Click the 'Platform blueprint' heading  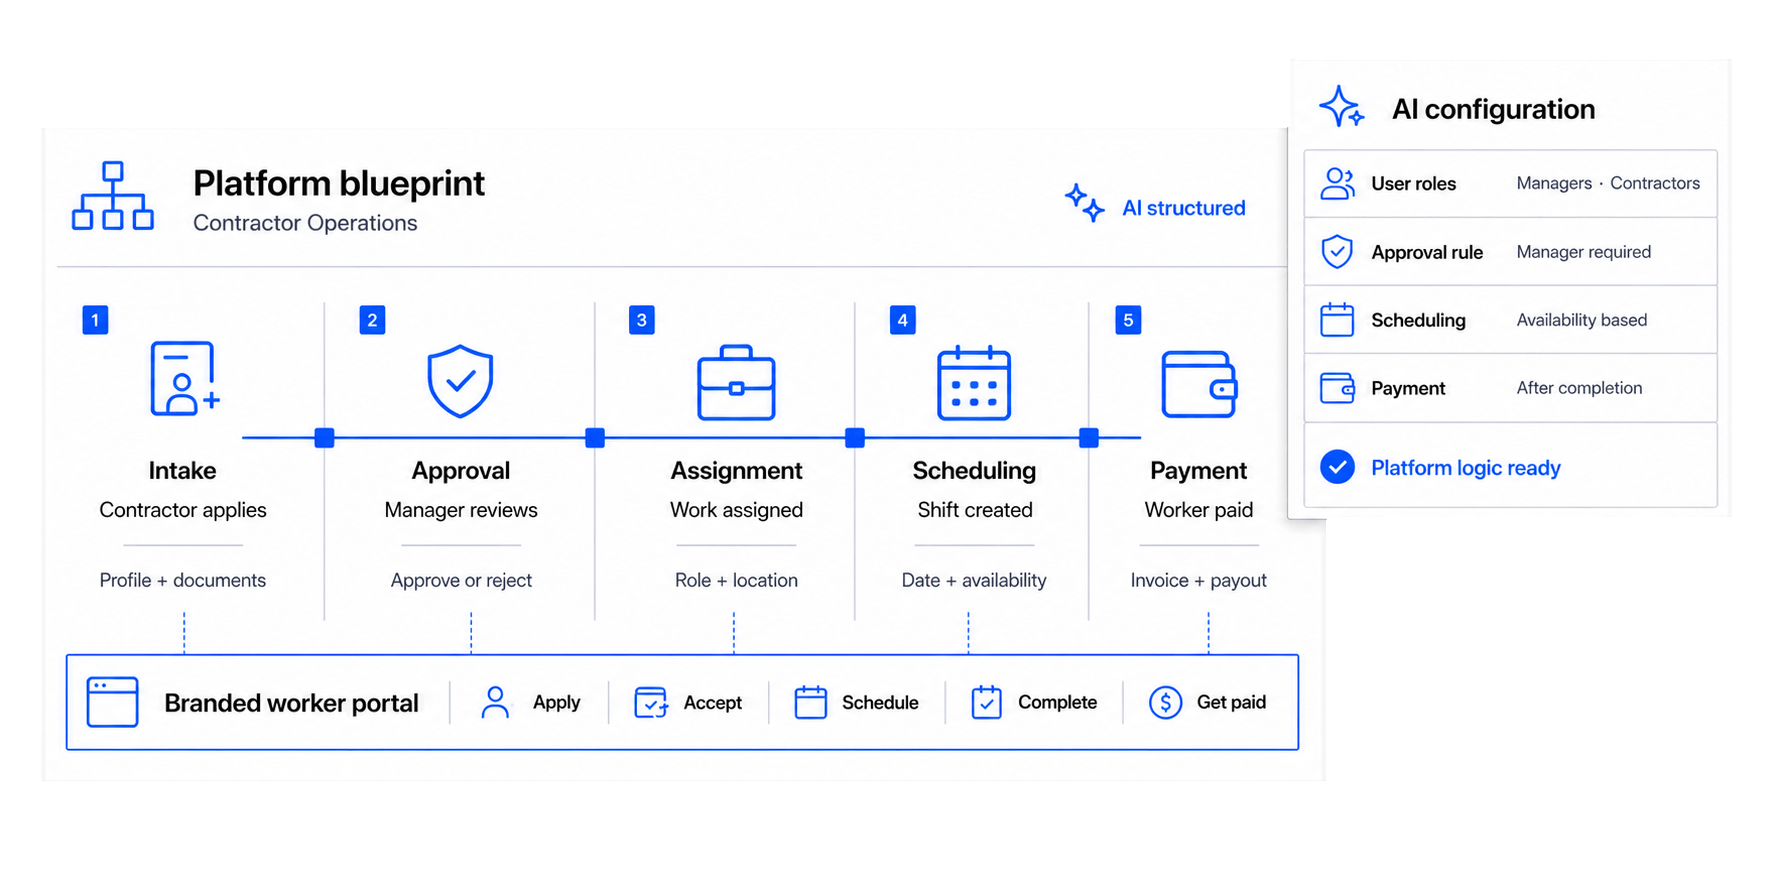pyautogui.click(x=338, y=183)
